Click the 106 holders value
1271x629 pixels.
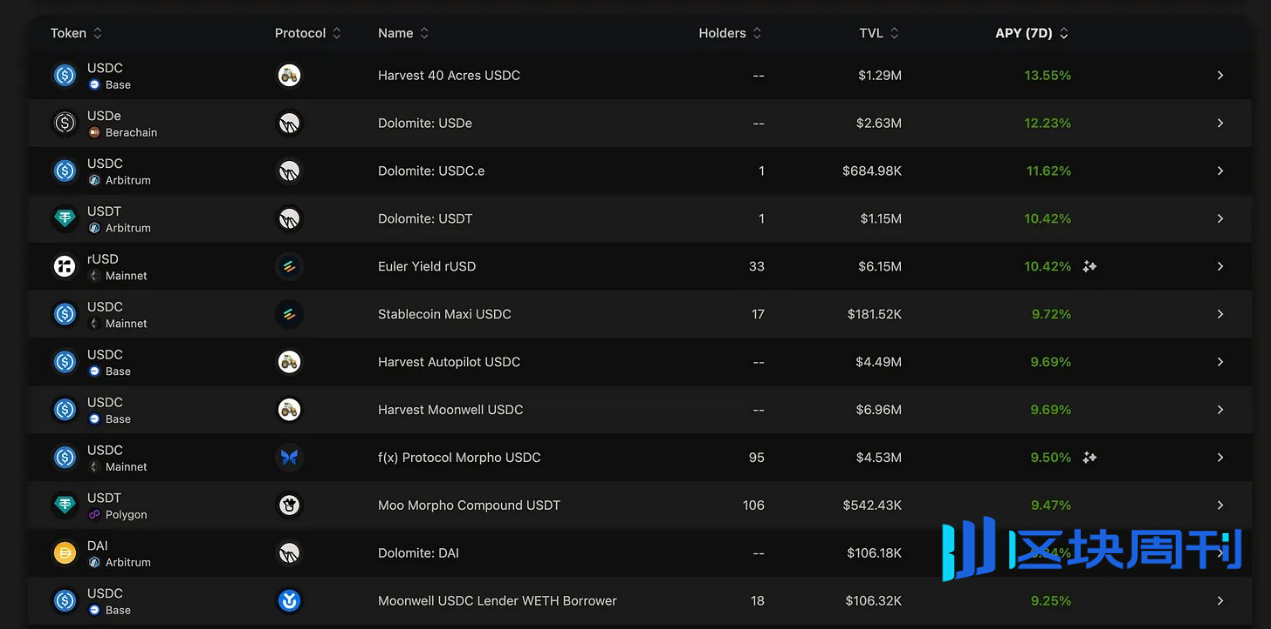(754, 505)
